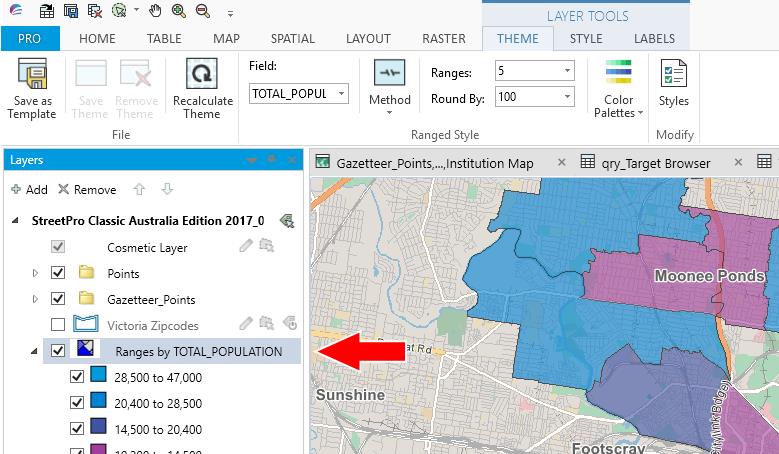Click the Styles icon in Modify group
Viewport: 779px width, 454px height.
[673, 76]
